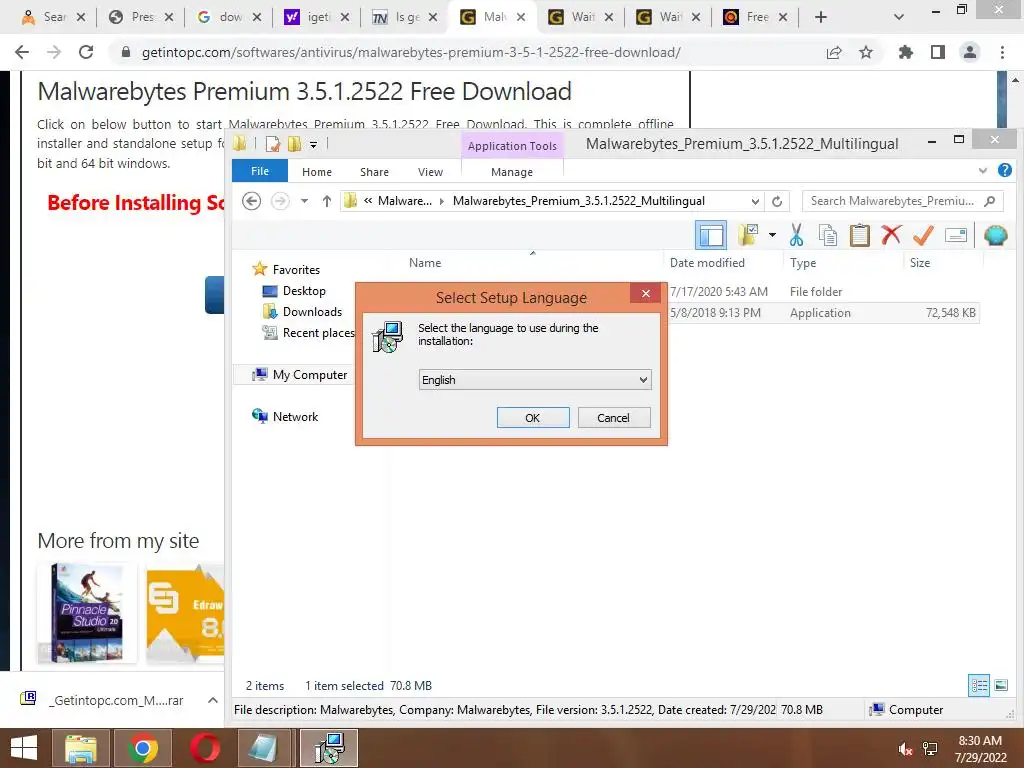1024x768 pixels.
Task: Click the Properties quick access icon
Action: (x=272, y=144)
